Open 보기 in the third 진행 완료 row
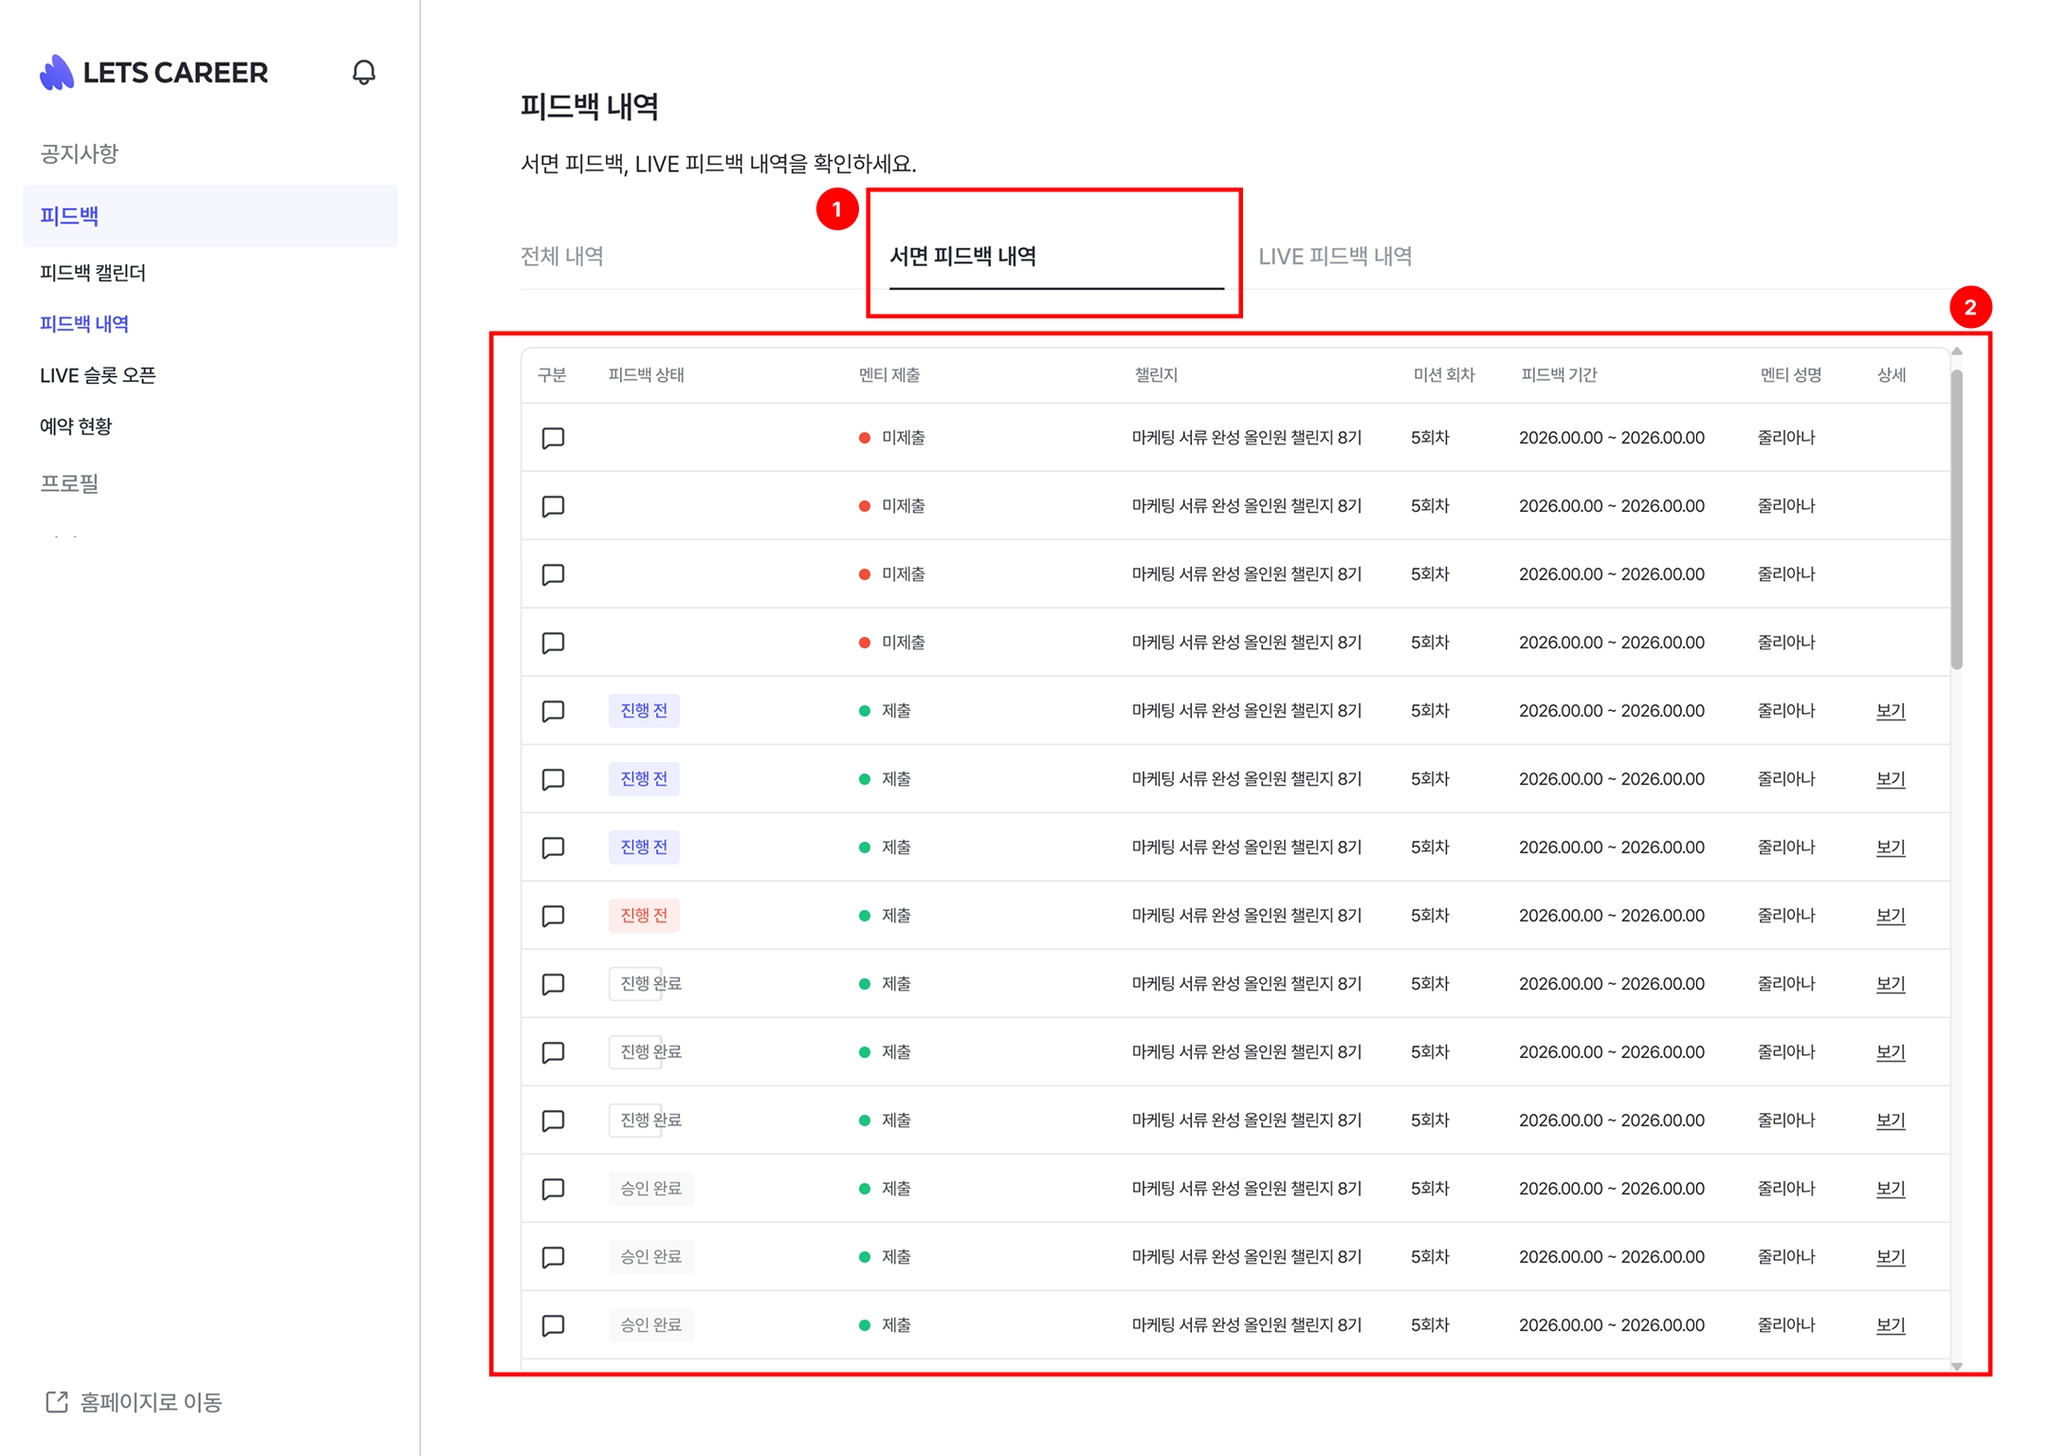2048x1456 pixels. (1890, 1120)
